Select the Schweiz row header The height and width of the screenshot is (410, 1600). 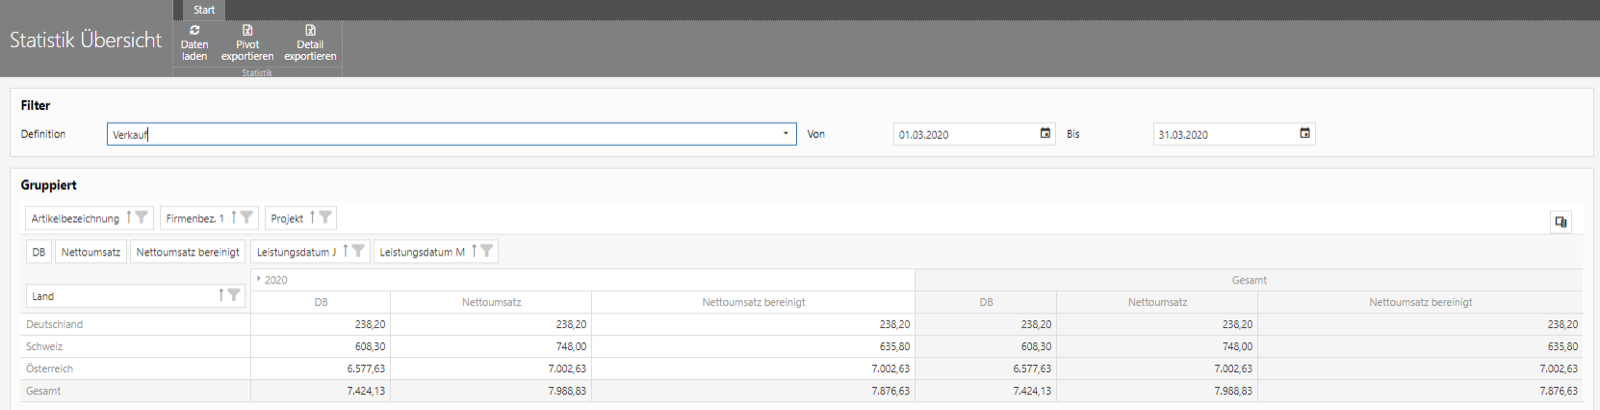coord(135,346)
